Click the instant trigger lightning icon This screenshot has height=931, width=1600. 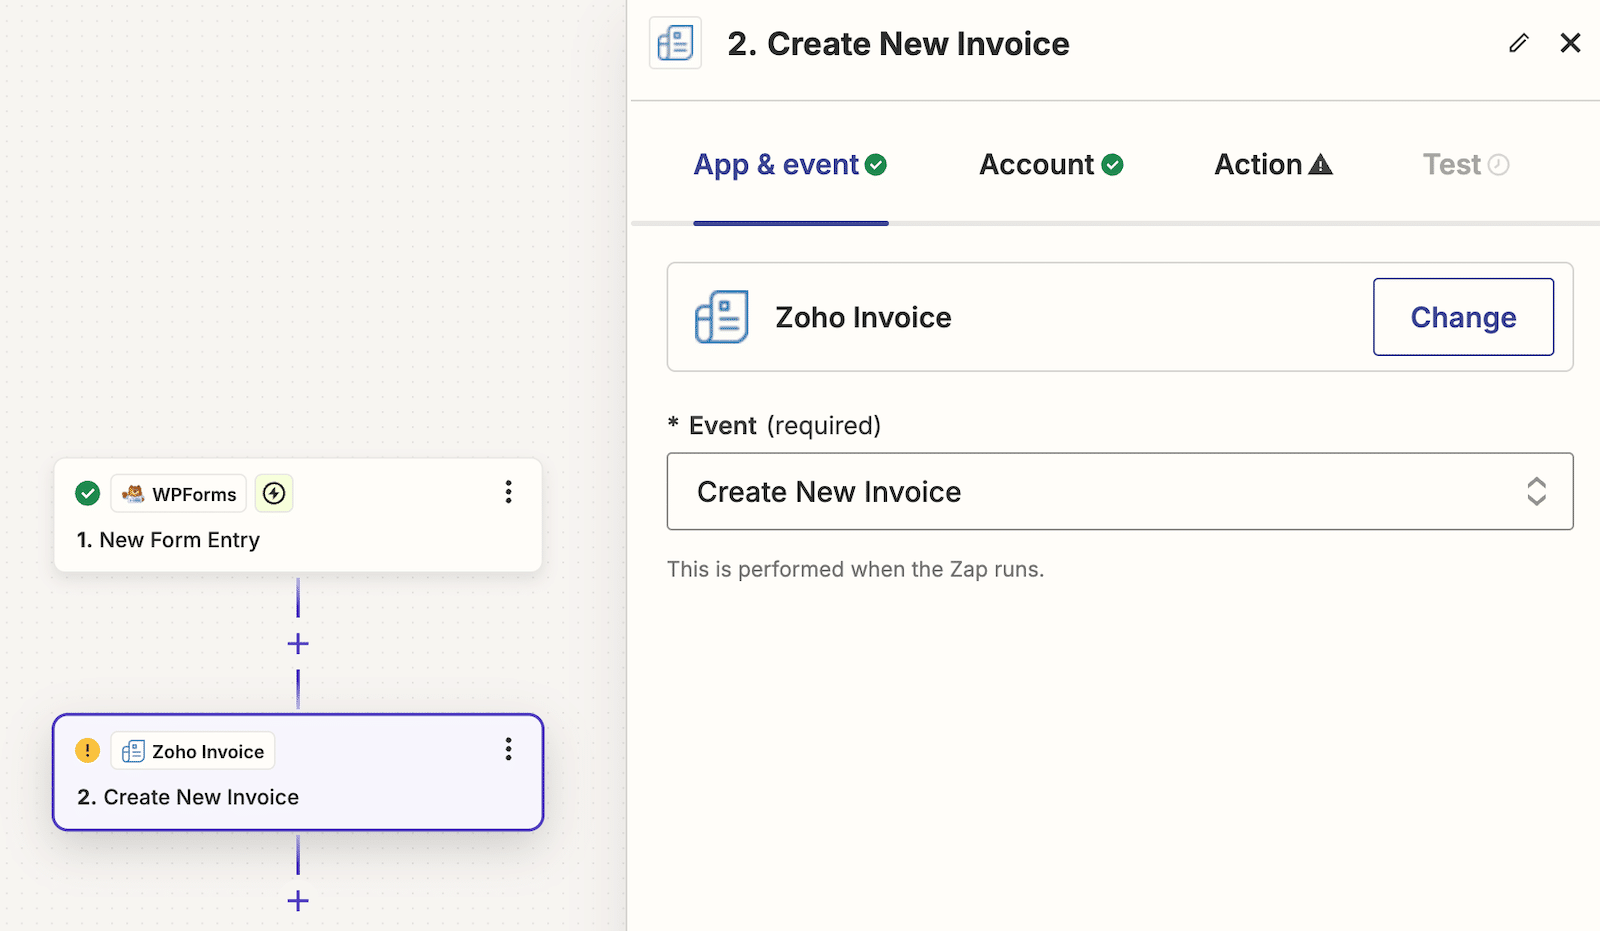coord(274,493)
